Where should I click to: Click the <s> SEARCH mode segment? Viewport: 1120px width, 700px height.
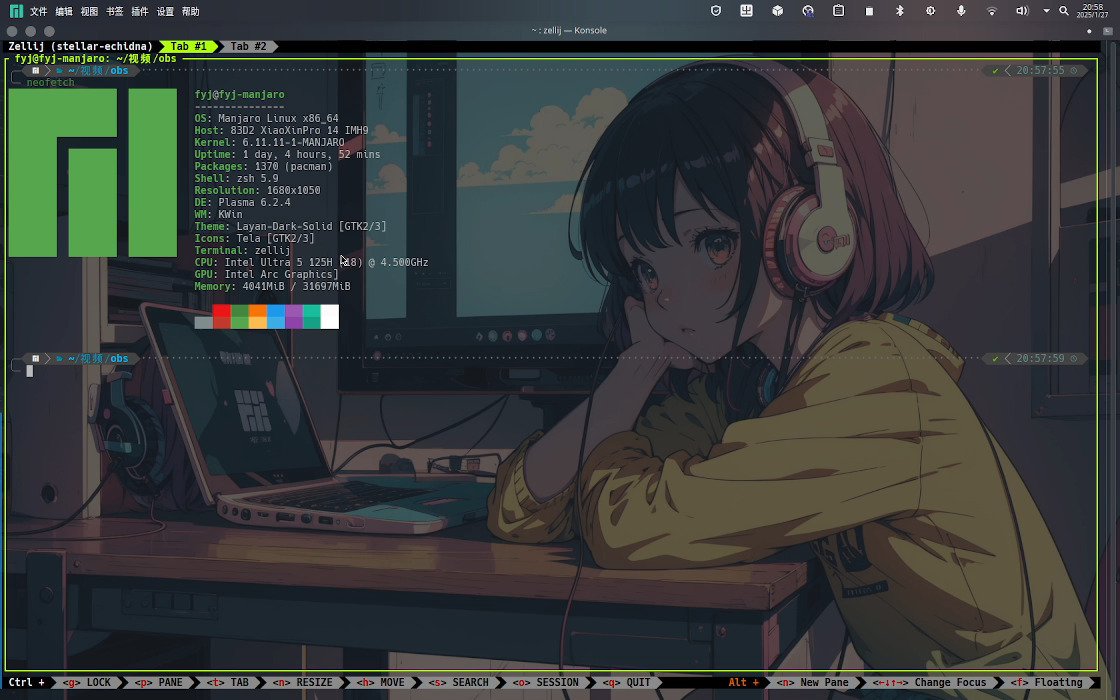coord(459,683)
